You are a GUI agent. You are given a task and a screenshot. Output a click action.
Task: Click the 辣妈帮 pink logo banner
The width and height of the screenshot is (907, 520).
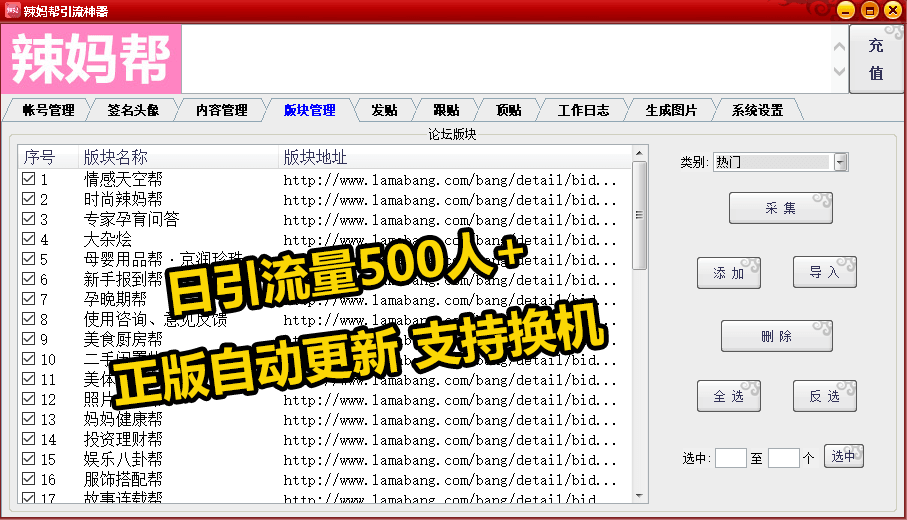[91, 59]
